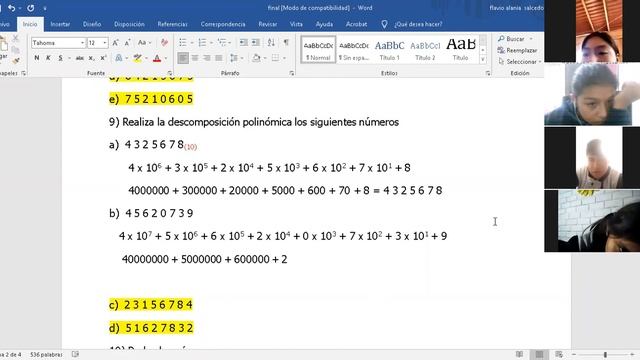
Task: Open the Revisar tab
Action: [268, 24]
